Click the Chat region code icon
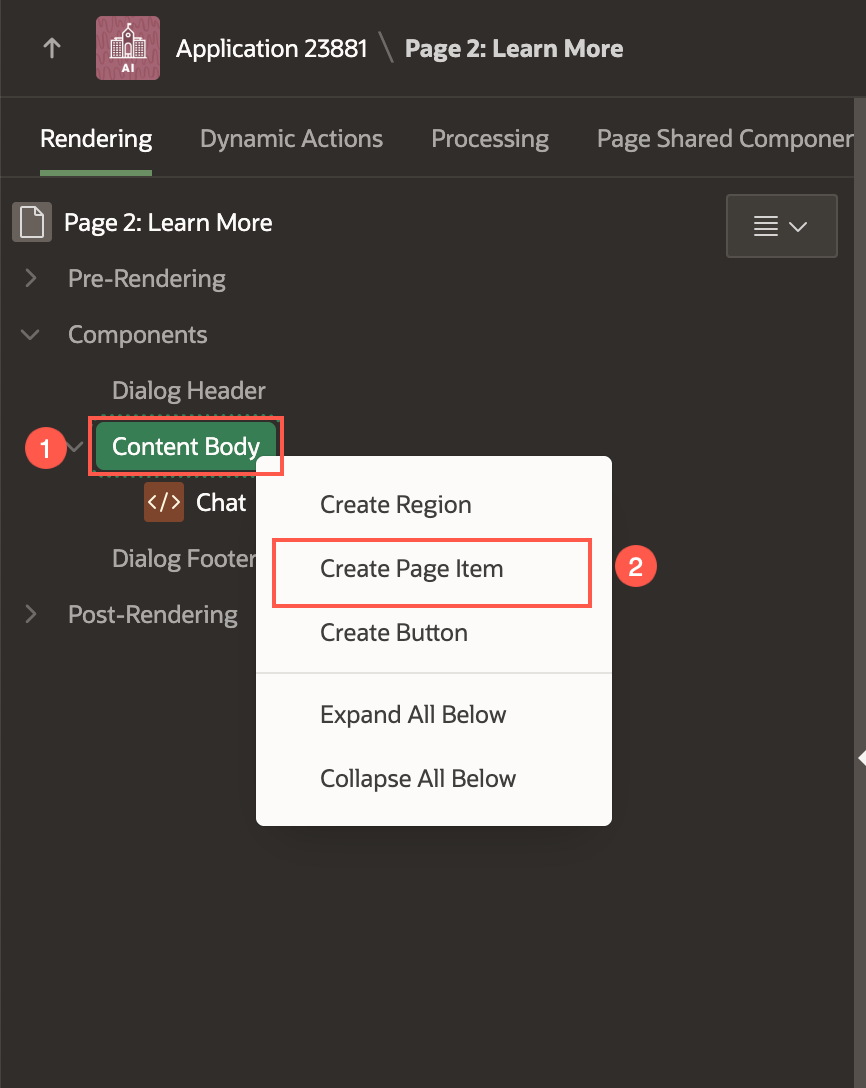Viewport: 866px width, 1088px height. coord(164,502)
